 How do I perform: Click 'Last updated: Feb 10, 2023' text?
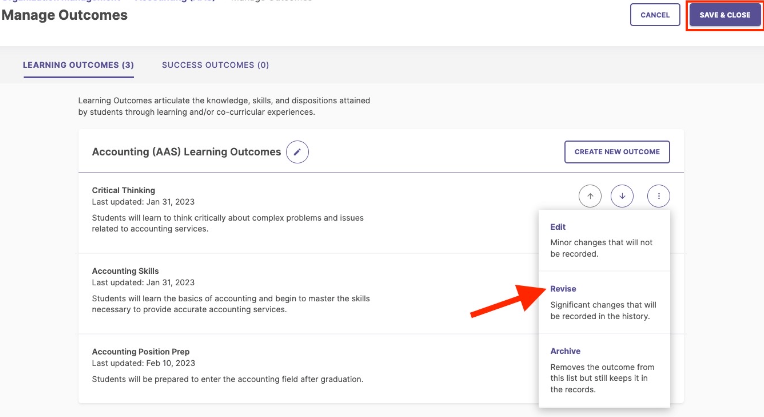point(143,363)
